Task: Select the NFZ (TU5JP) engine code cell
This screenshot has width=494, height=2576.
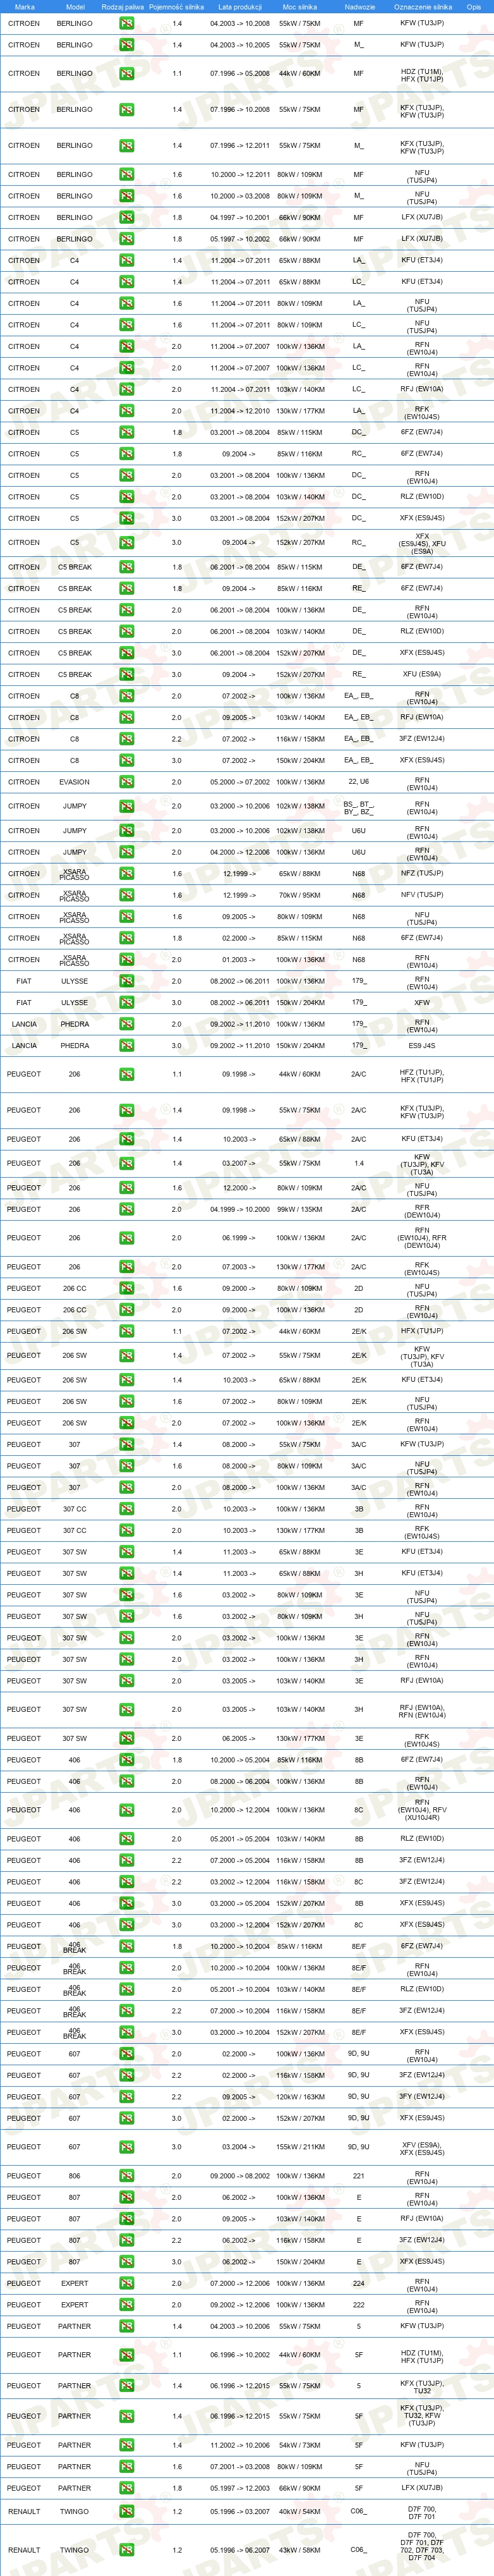Action: 422,874
